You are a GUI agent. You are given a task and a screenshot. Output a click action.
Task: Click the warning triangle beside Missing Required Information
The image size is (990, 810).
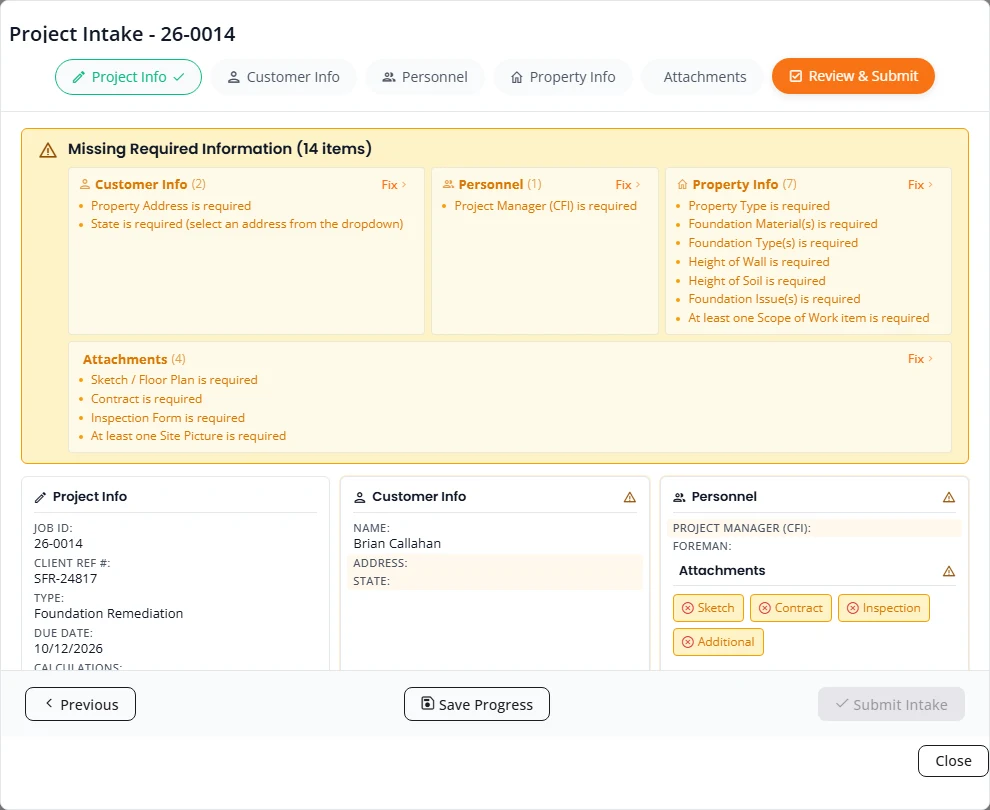point(48,150)
